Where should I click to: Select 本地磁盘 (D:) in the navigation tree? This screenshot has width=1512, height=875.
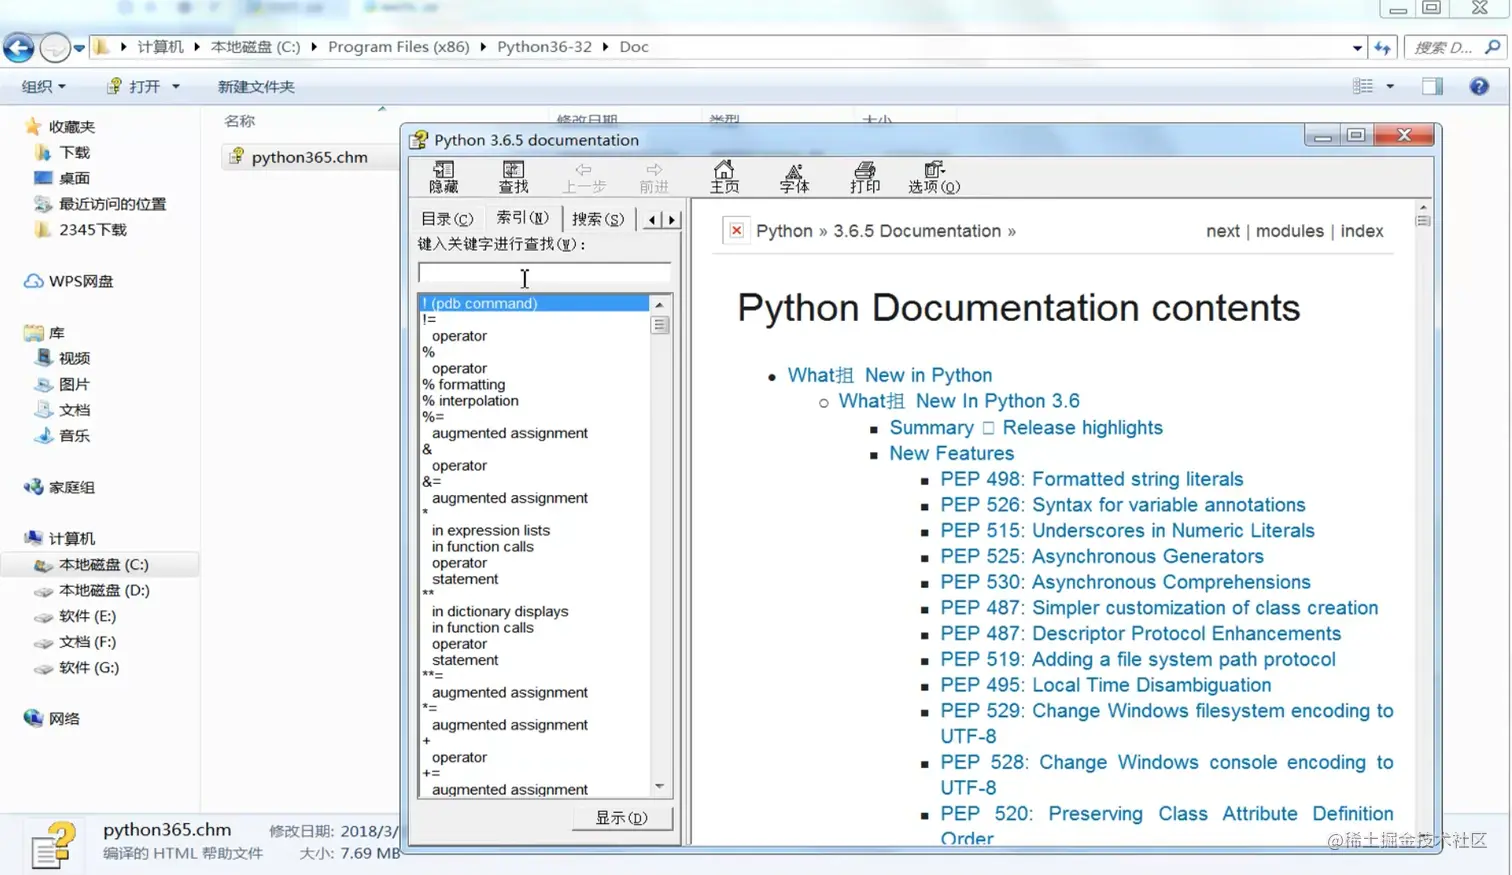click(104, 590)
